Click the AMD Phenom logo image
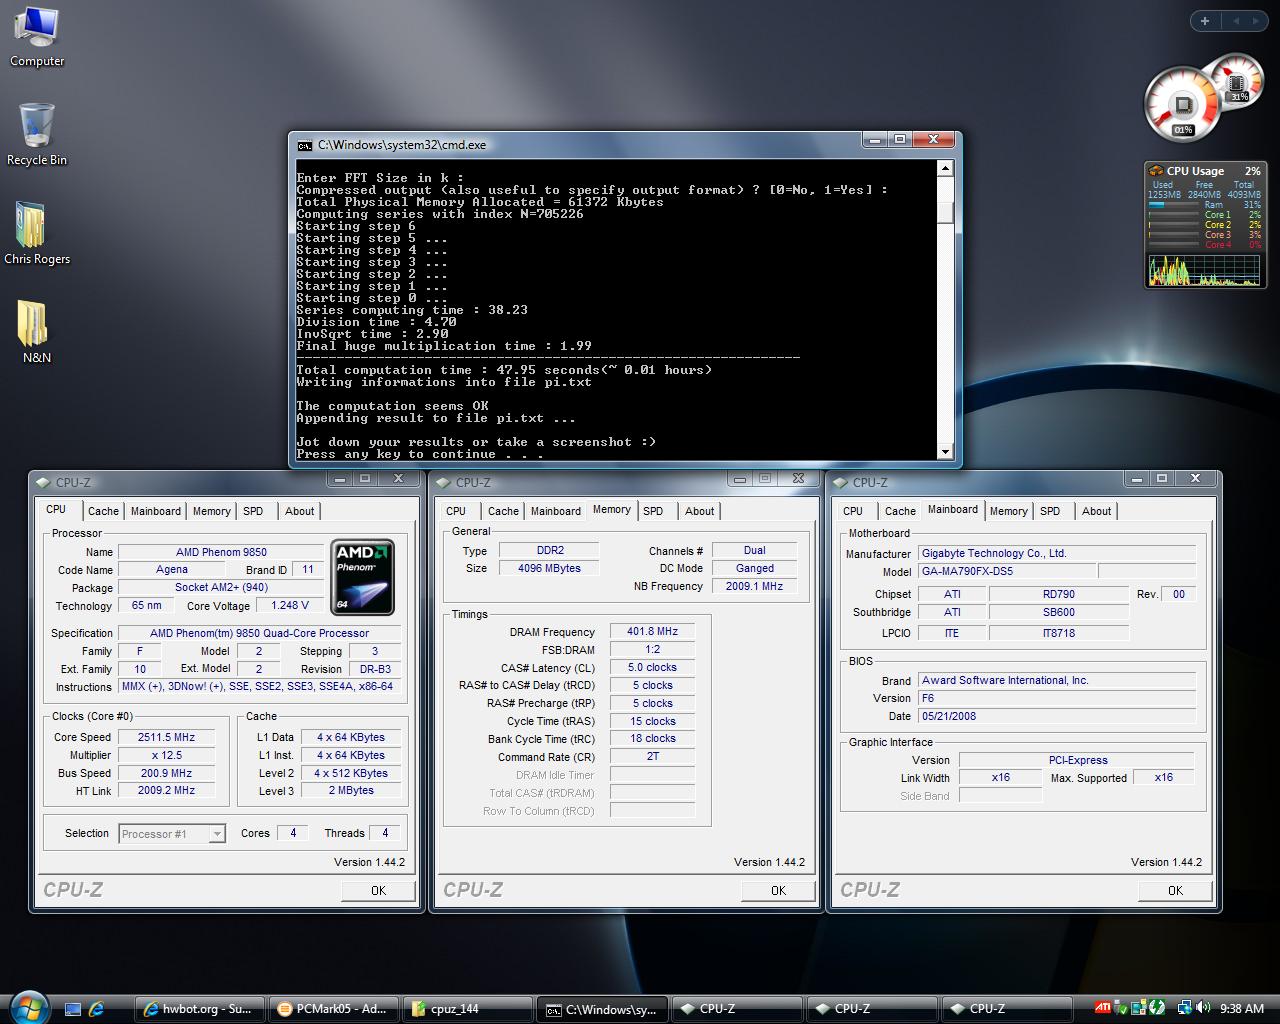 [x=362, y=577]
